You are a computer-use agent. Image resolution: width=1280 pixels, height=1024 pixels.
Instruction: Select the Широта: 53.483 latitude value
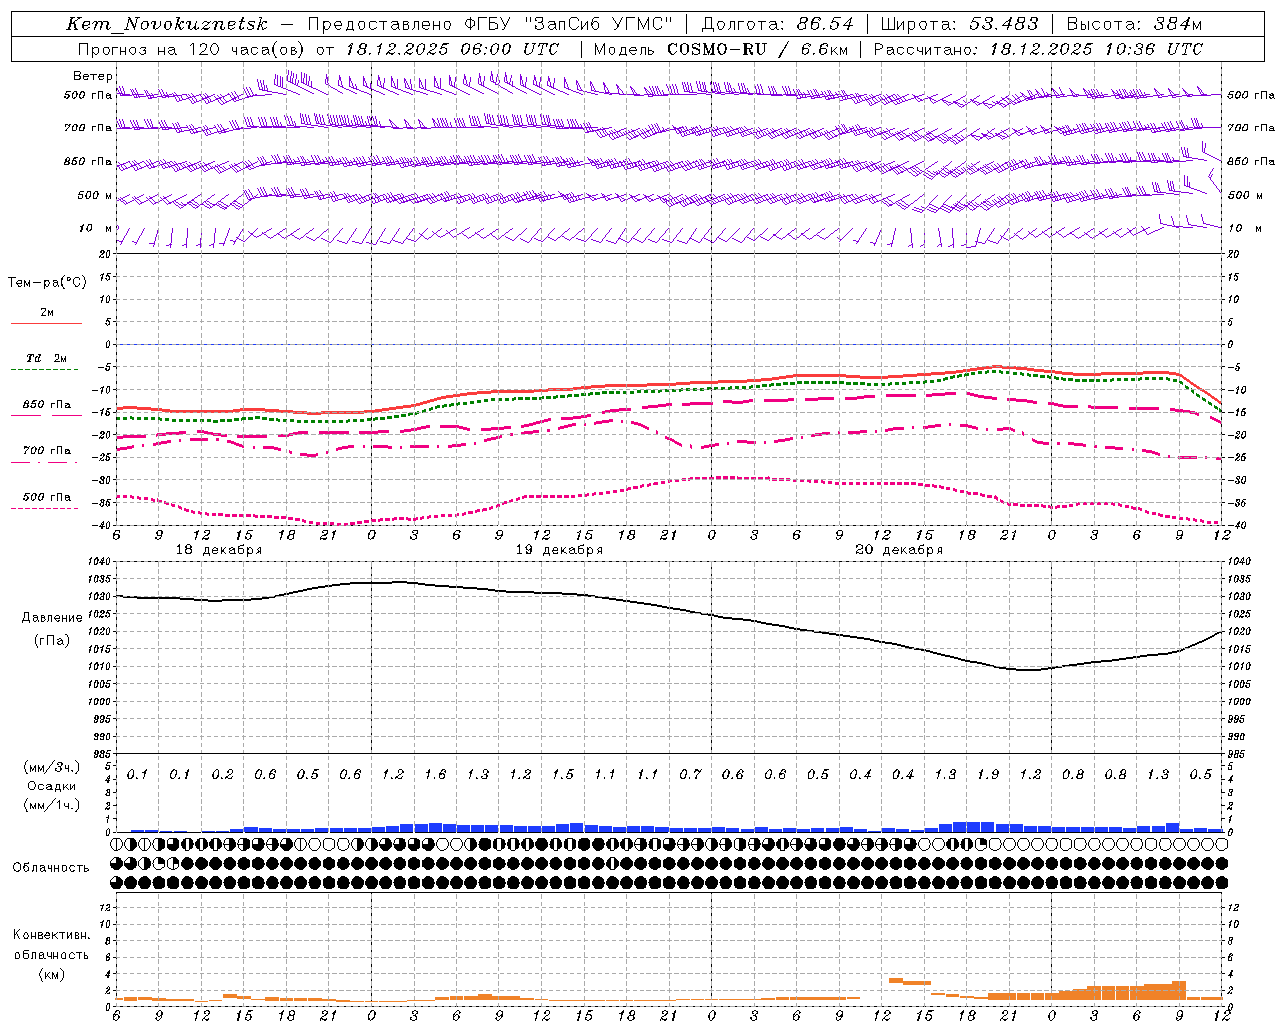tap(959, 24)
